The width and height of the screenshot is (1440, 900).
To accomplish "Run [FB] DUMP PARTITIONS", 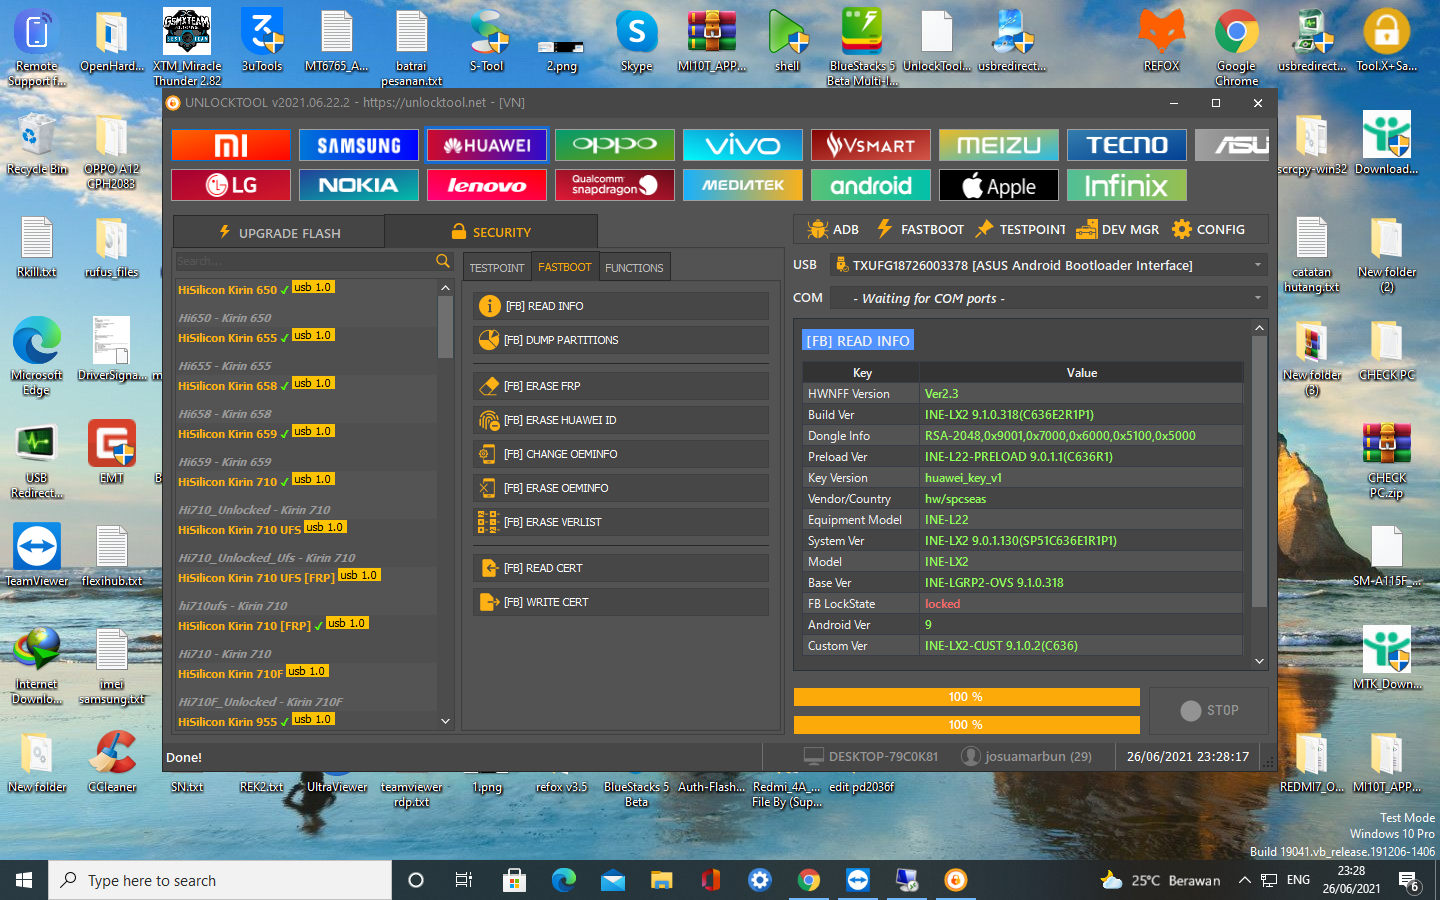I will click(x=621, y=340).
